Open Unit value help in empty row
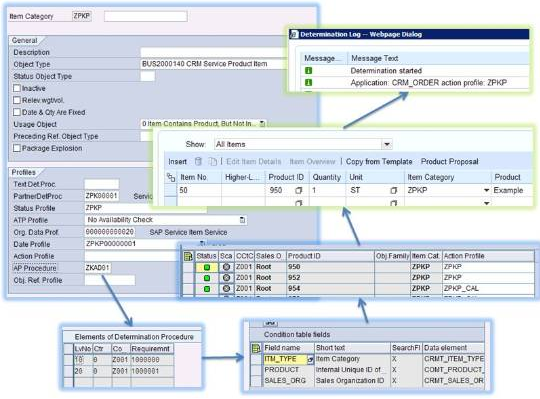540x399 pixels. (x=394, y=203)
